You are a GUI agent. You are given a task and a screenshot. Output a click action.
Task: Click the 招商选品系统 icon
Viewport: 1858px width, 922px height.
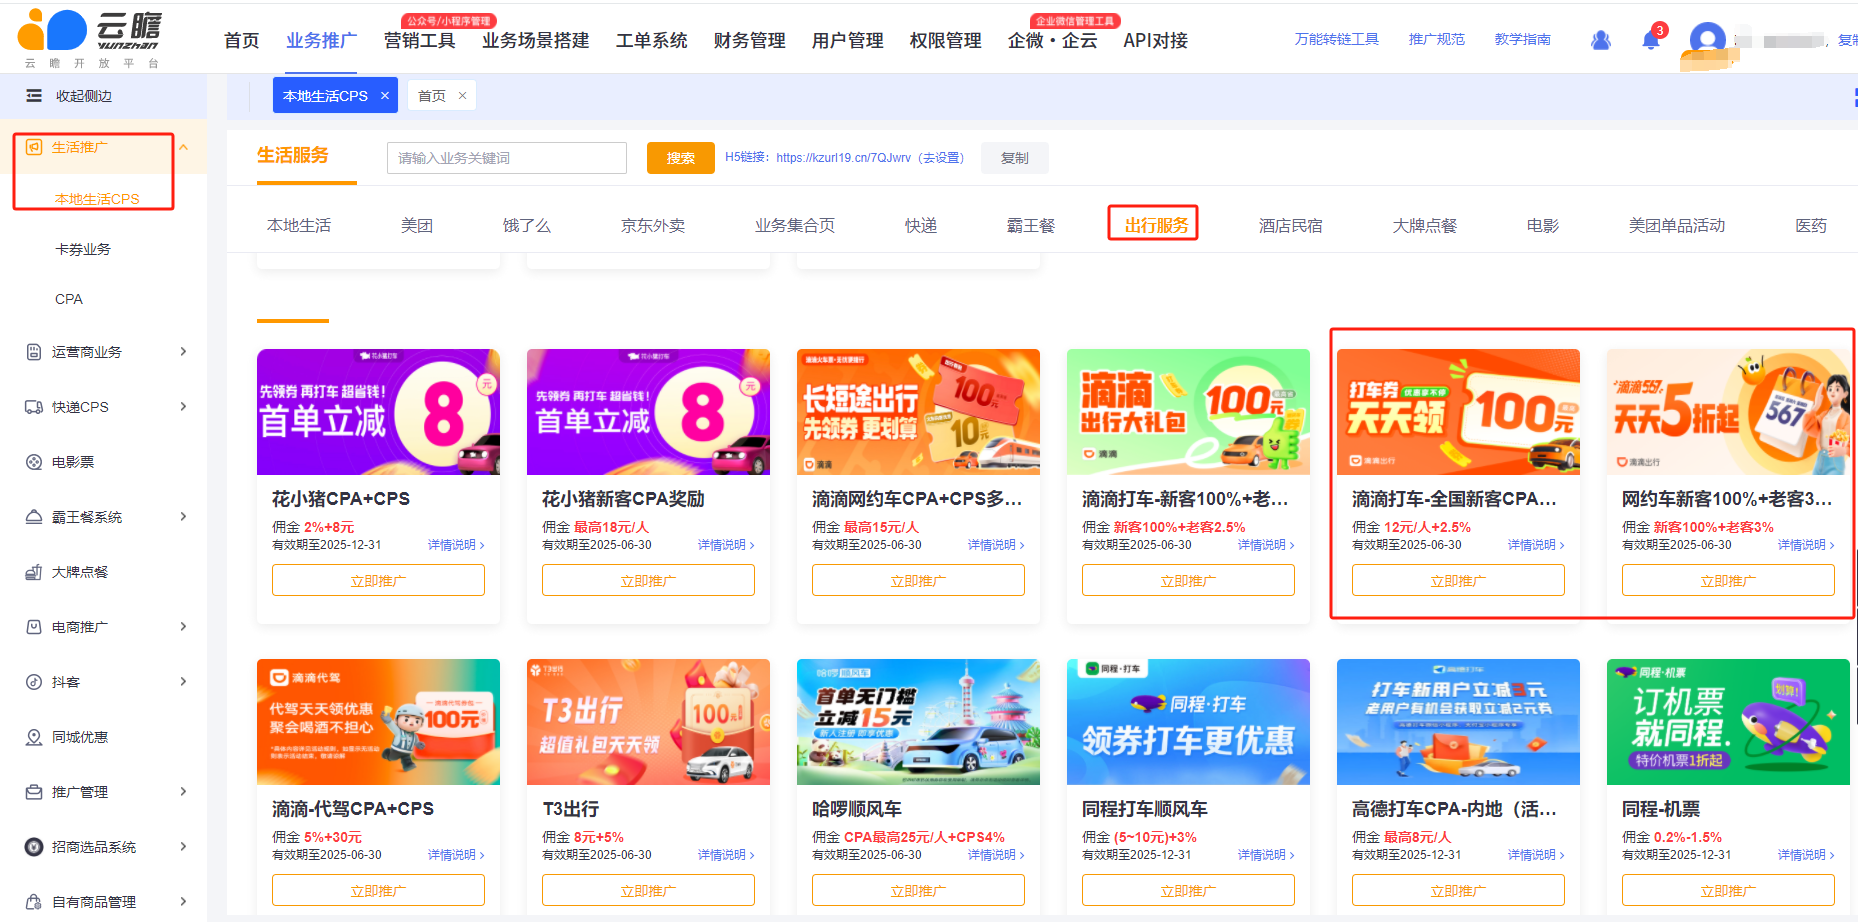34,847
